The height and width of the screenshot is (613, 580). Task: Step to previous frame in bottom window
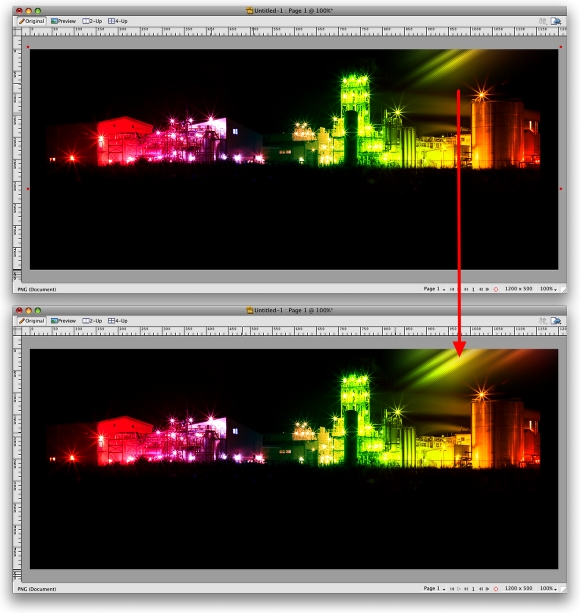click(x=481, y=589)
